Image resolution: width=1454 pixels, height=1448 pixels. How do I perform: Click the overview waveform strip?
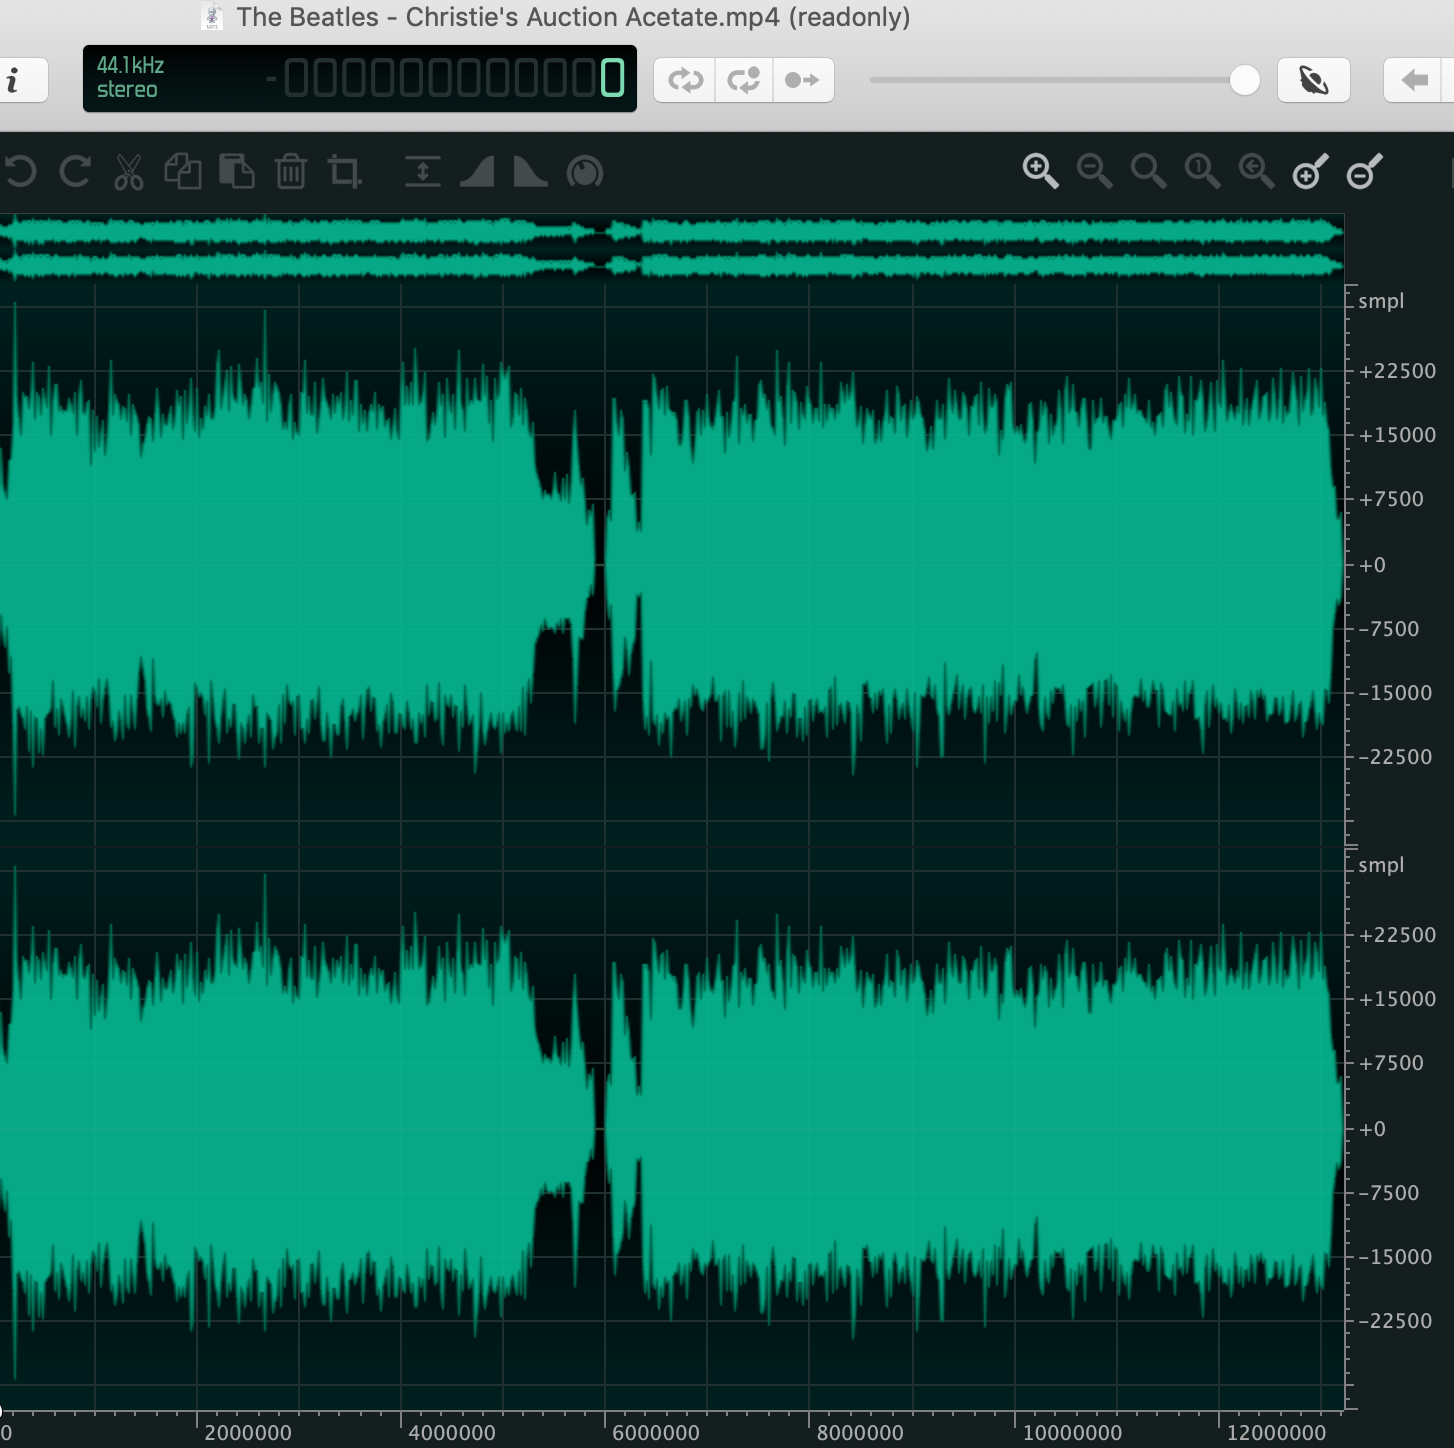(x=672, y=248)
